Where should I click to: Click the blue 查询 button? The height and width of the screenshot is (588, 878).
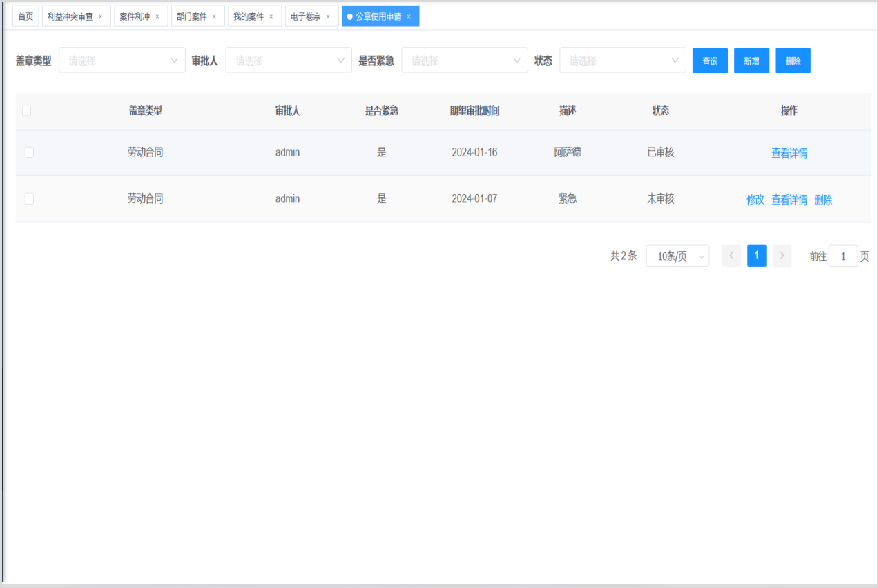tap(710, 60)
